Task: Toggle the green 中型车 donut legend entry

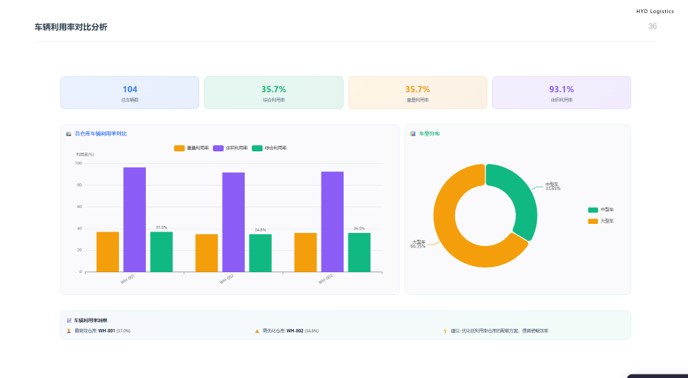Action: (601, 210)
